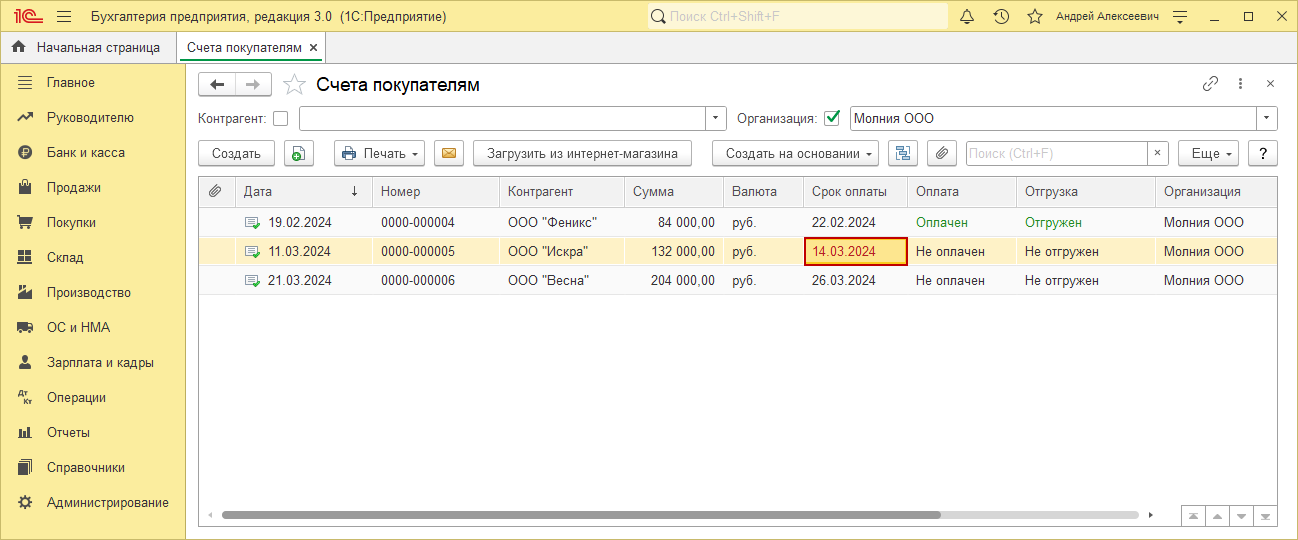The image size is (1298, 540).
Task: Add page to favorites with star icon
Action: (x=294, y=85)
